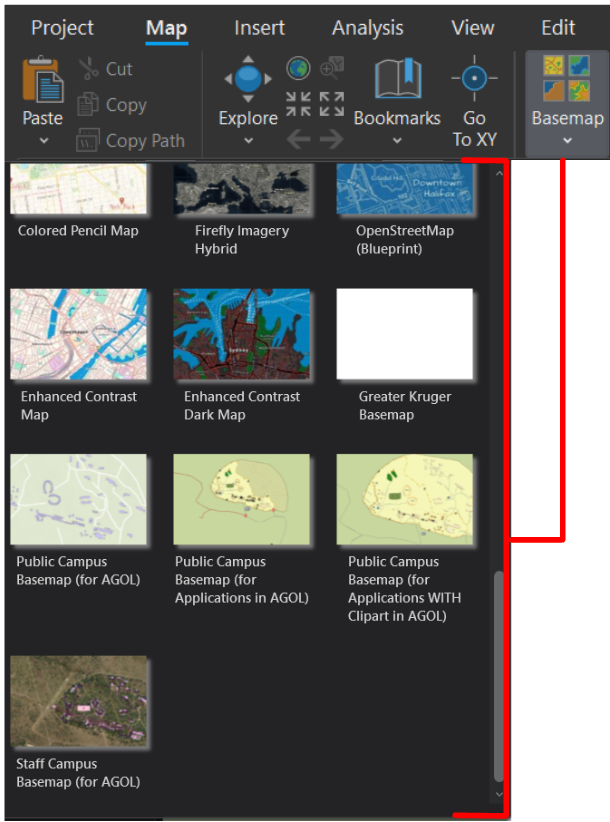This screenshot has height=822, width=610.
Task: Expand the Bookmarks dropdown arrow
Action: (x=397, y=140)
